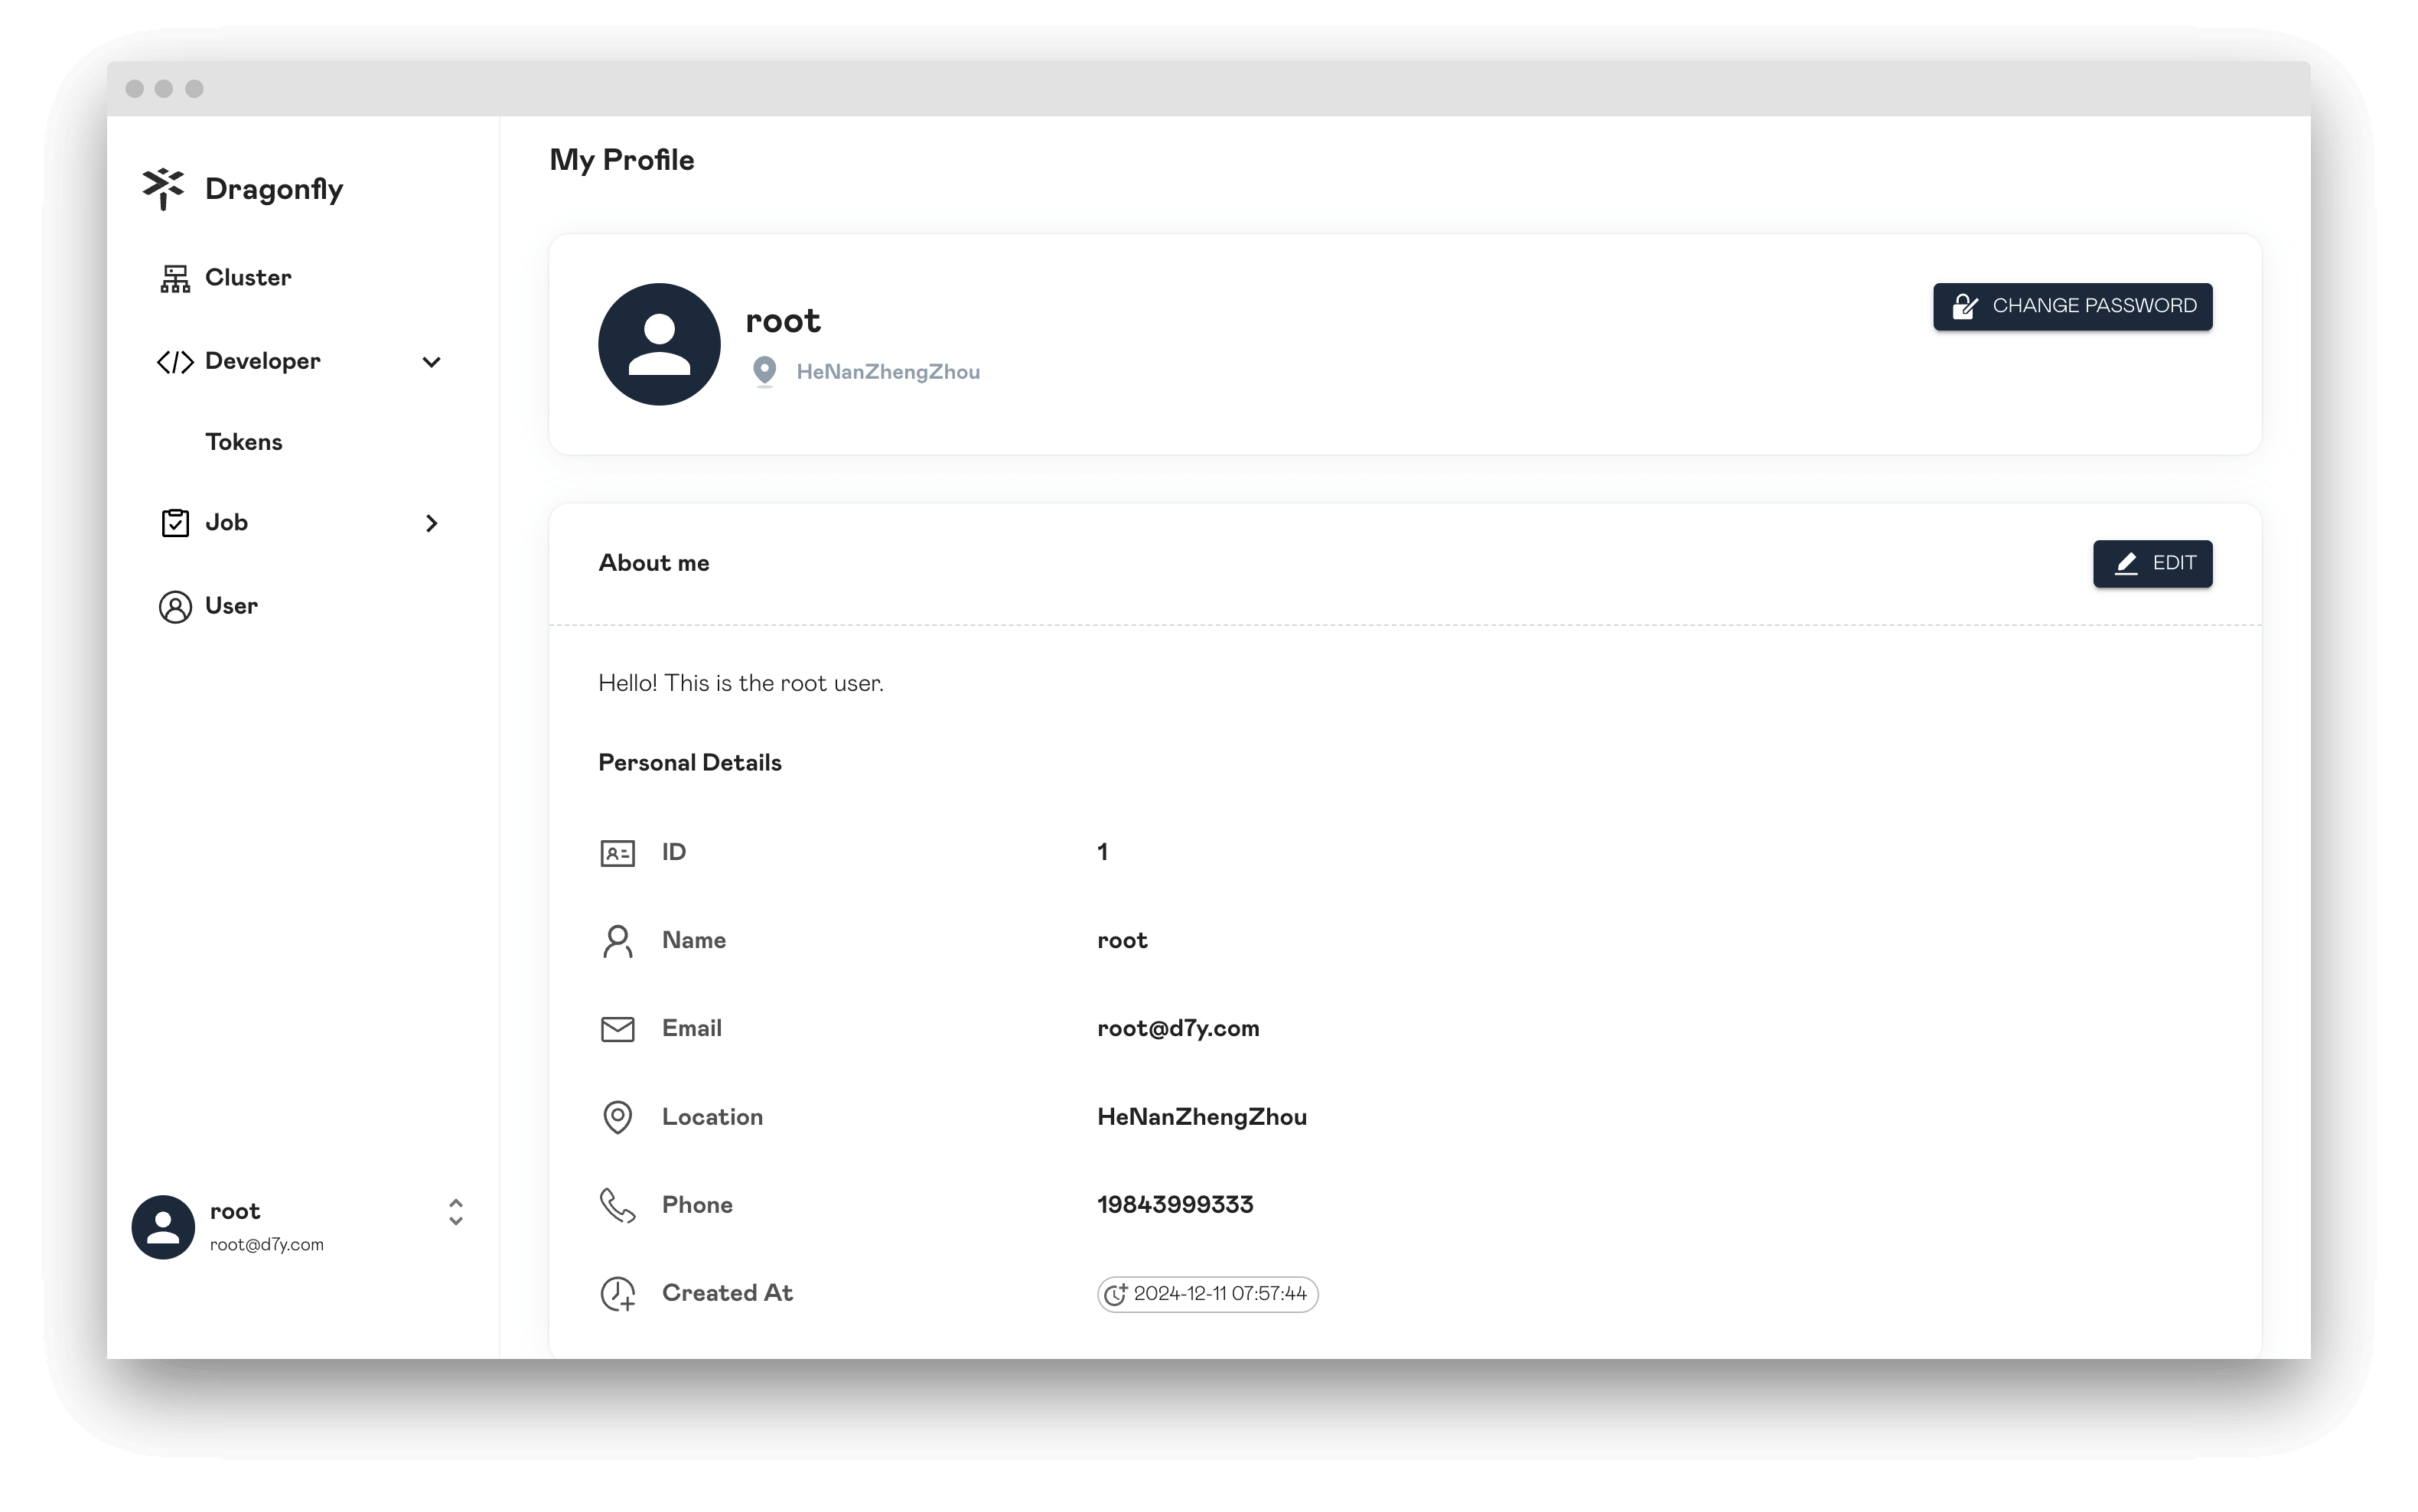Toggle the Created At timestamp display
This screenshot has width=2418, height=1512.
tap(1207, 1292)
